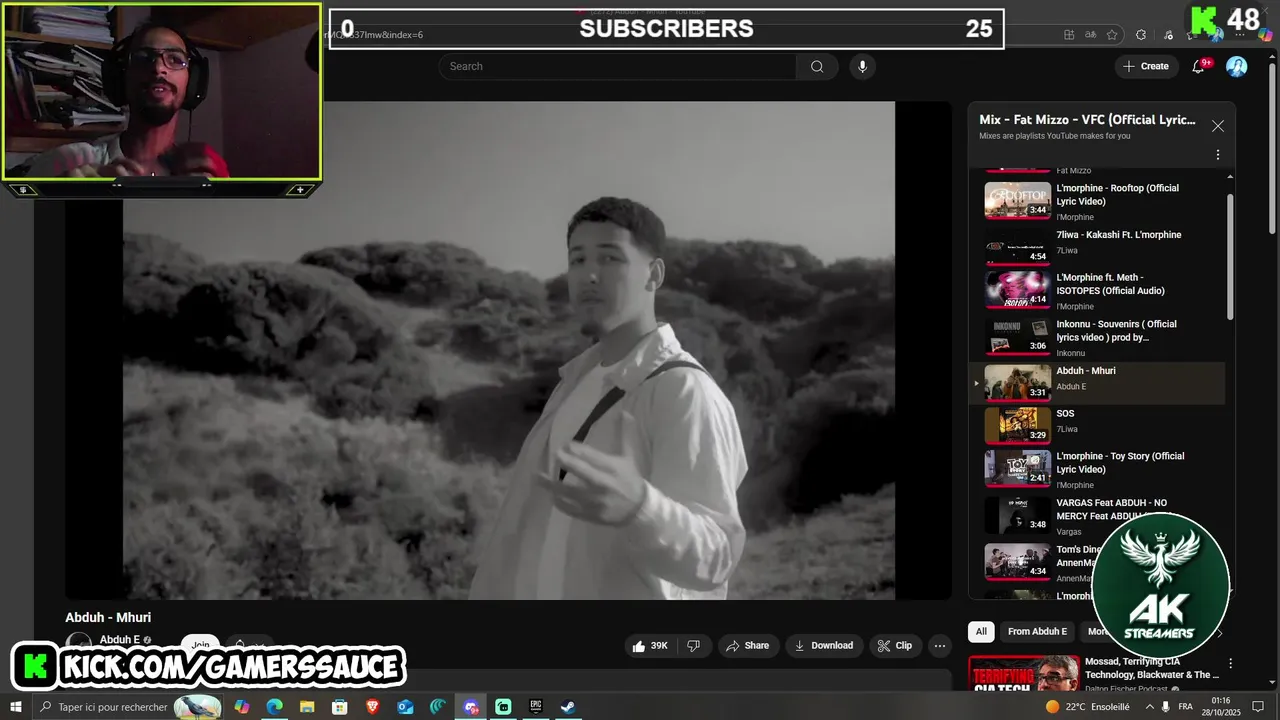Open the Mix playlist options menu

click(1217, 155)
